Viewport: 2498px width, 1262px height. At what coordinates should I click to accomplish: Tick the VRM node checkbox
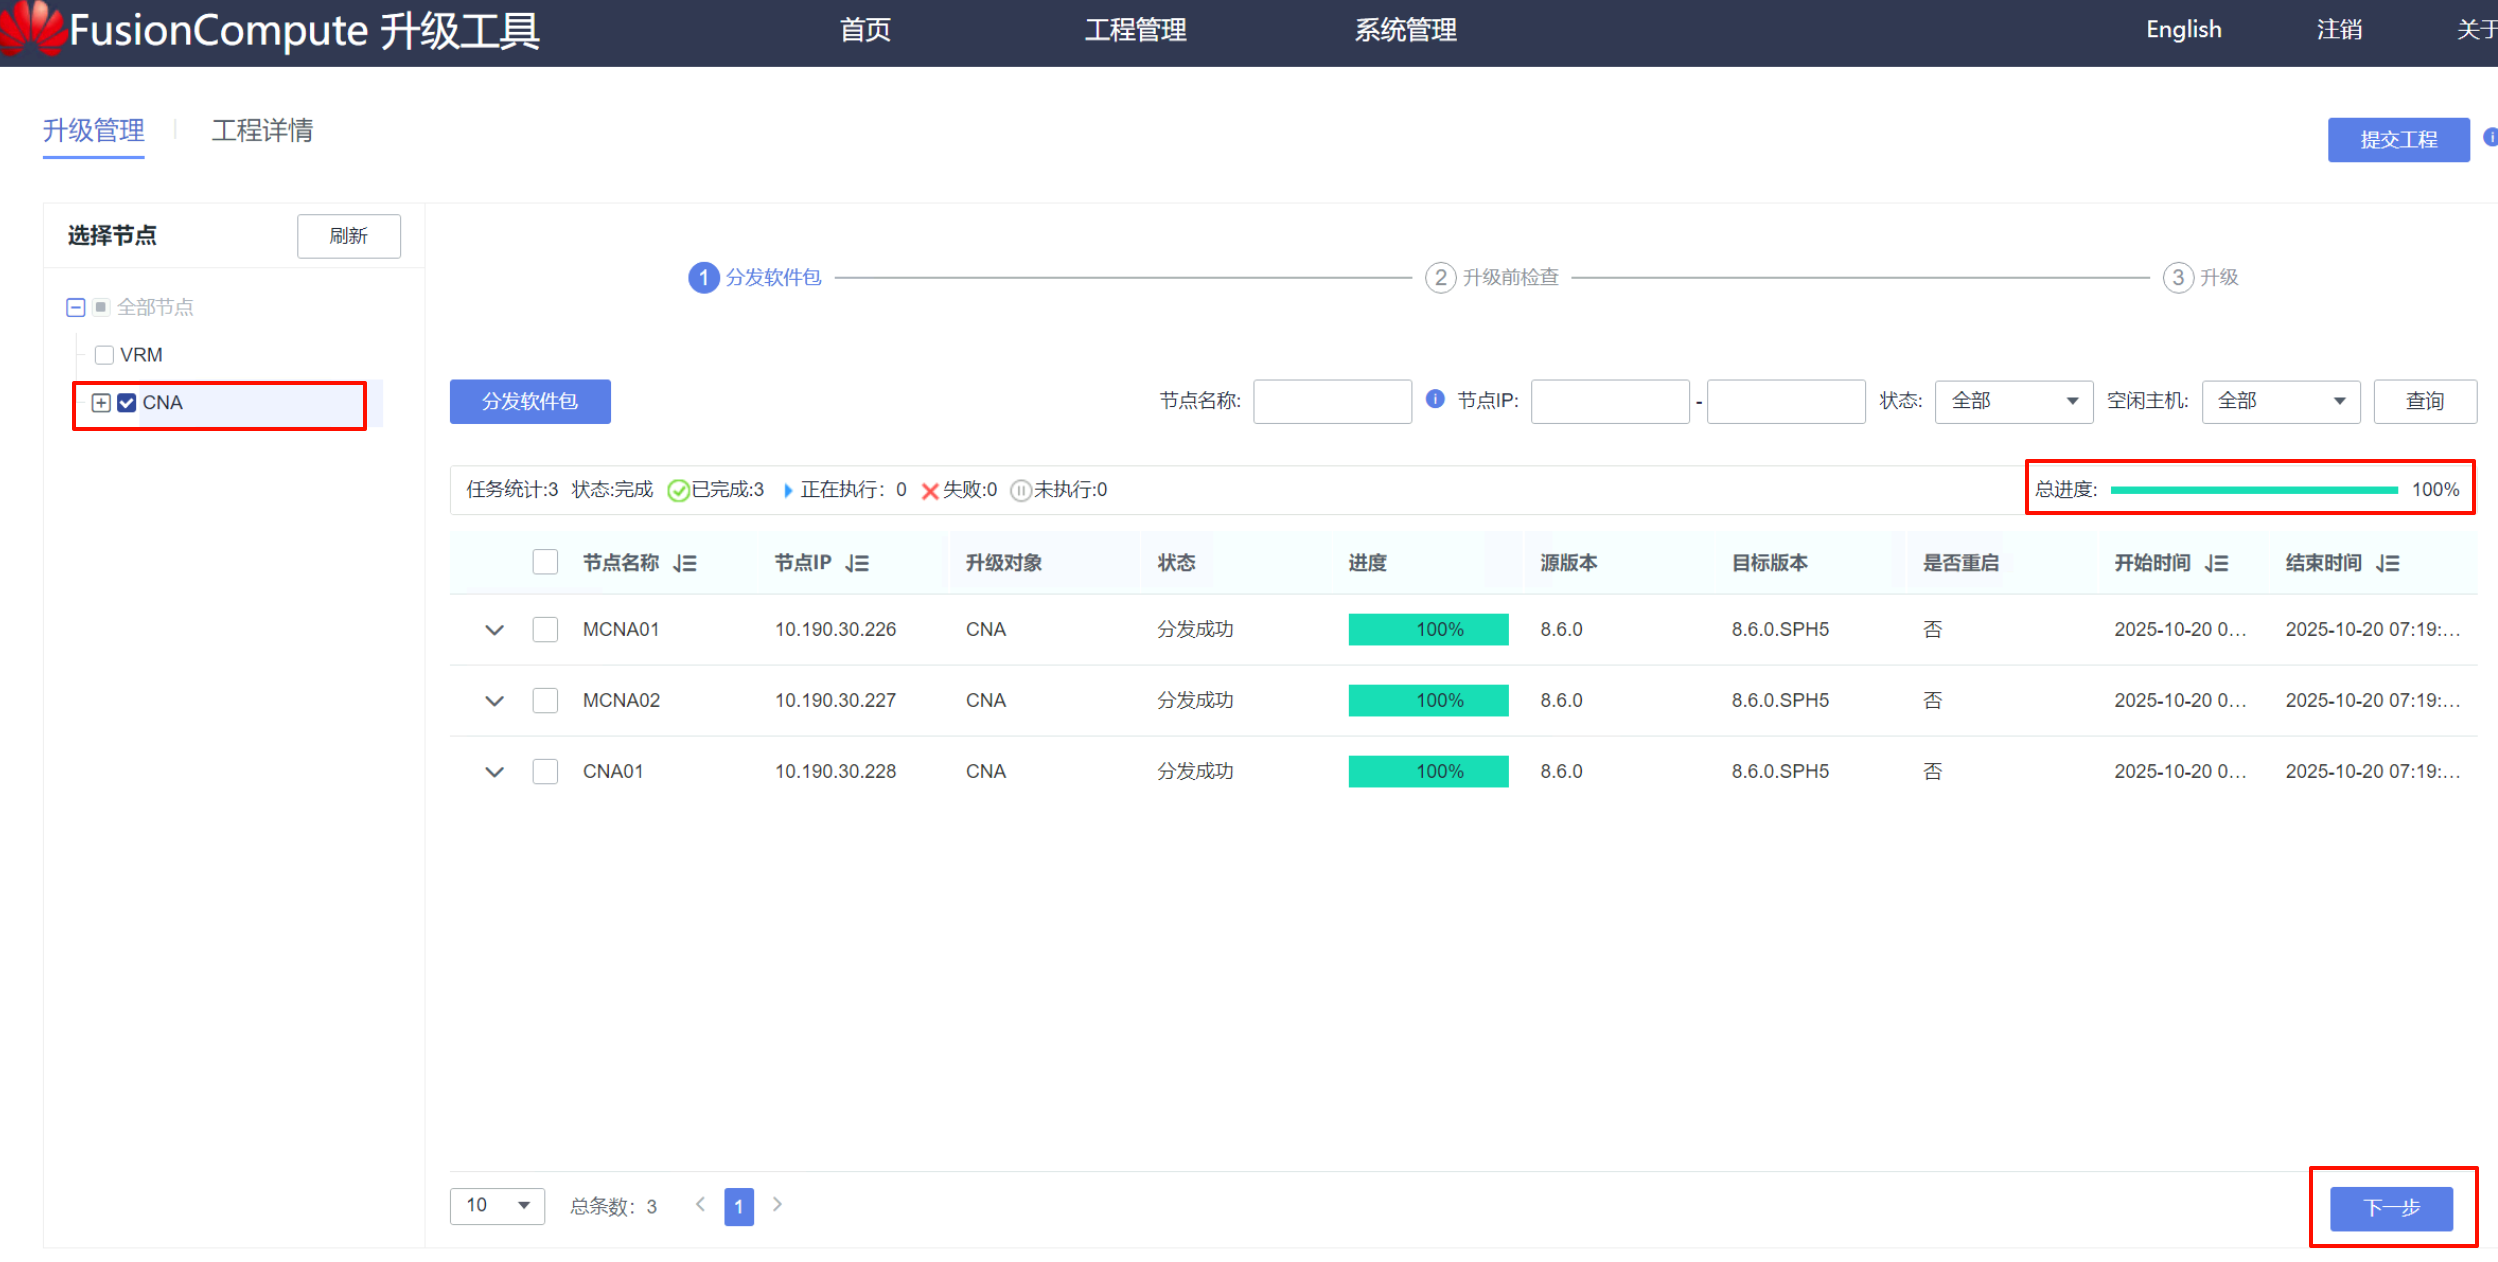(x=104, y=355)
